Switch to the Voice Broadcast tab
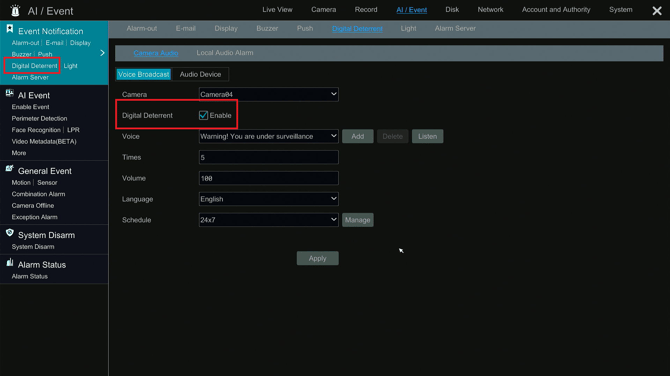The height and width of the screenshot is (376, 670). click(144, 74)
